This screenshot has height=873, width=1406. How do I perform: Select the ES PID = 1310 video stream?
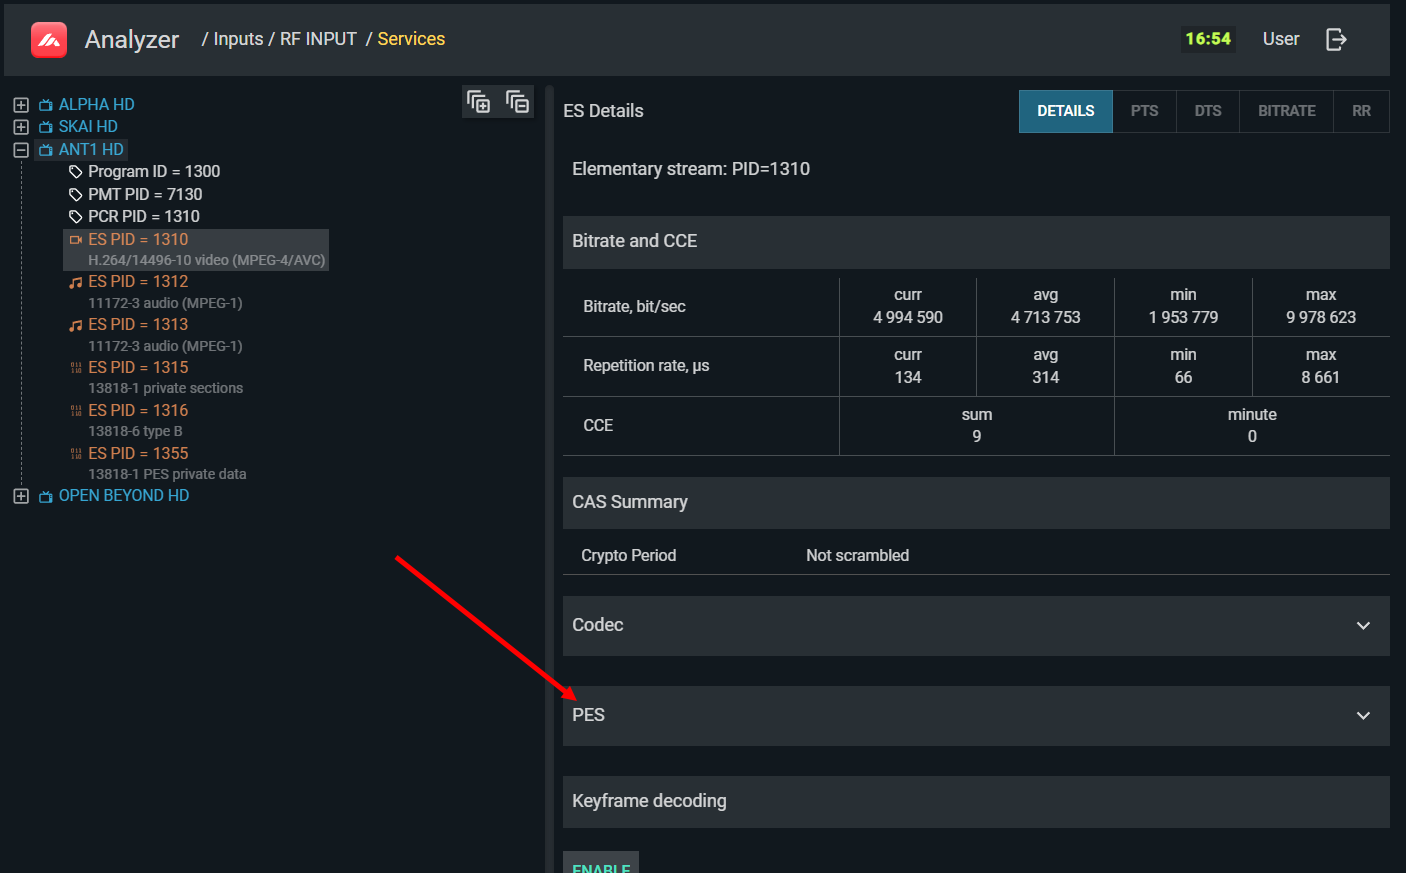tap(138, 240)
